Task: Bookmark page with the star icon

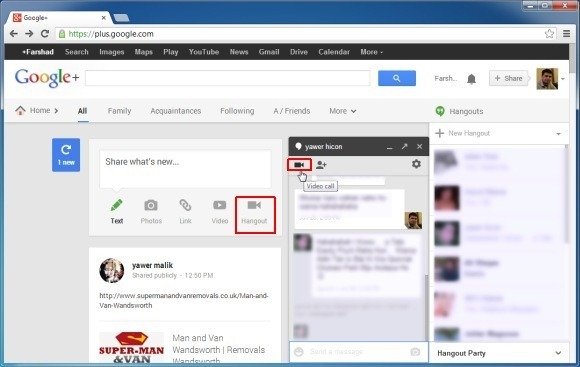Action: tap(549, 34)
